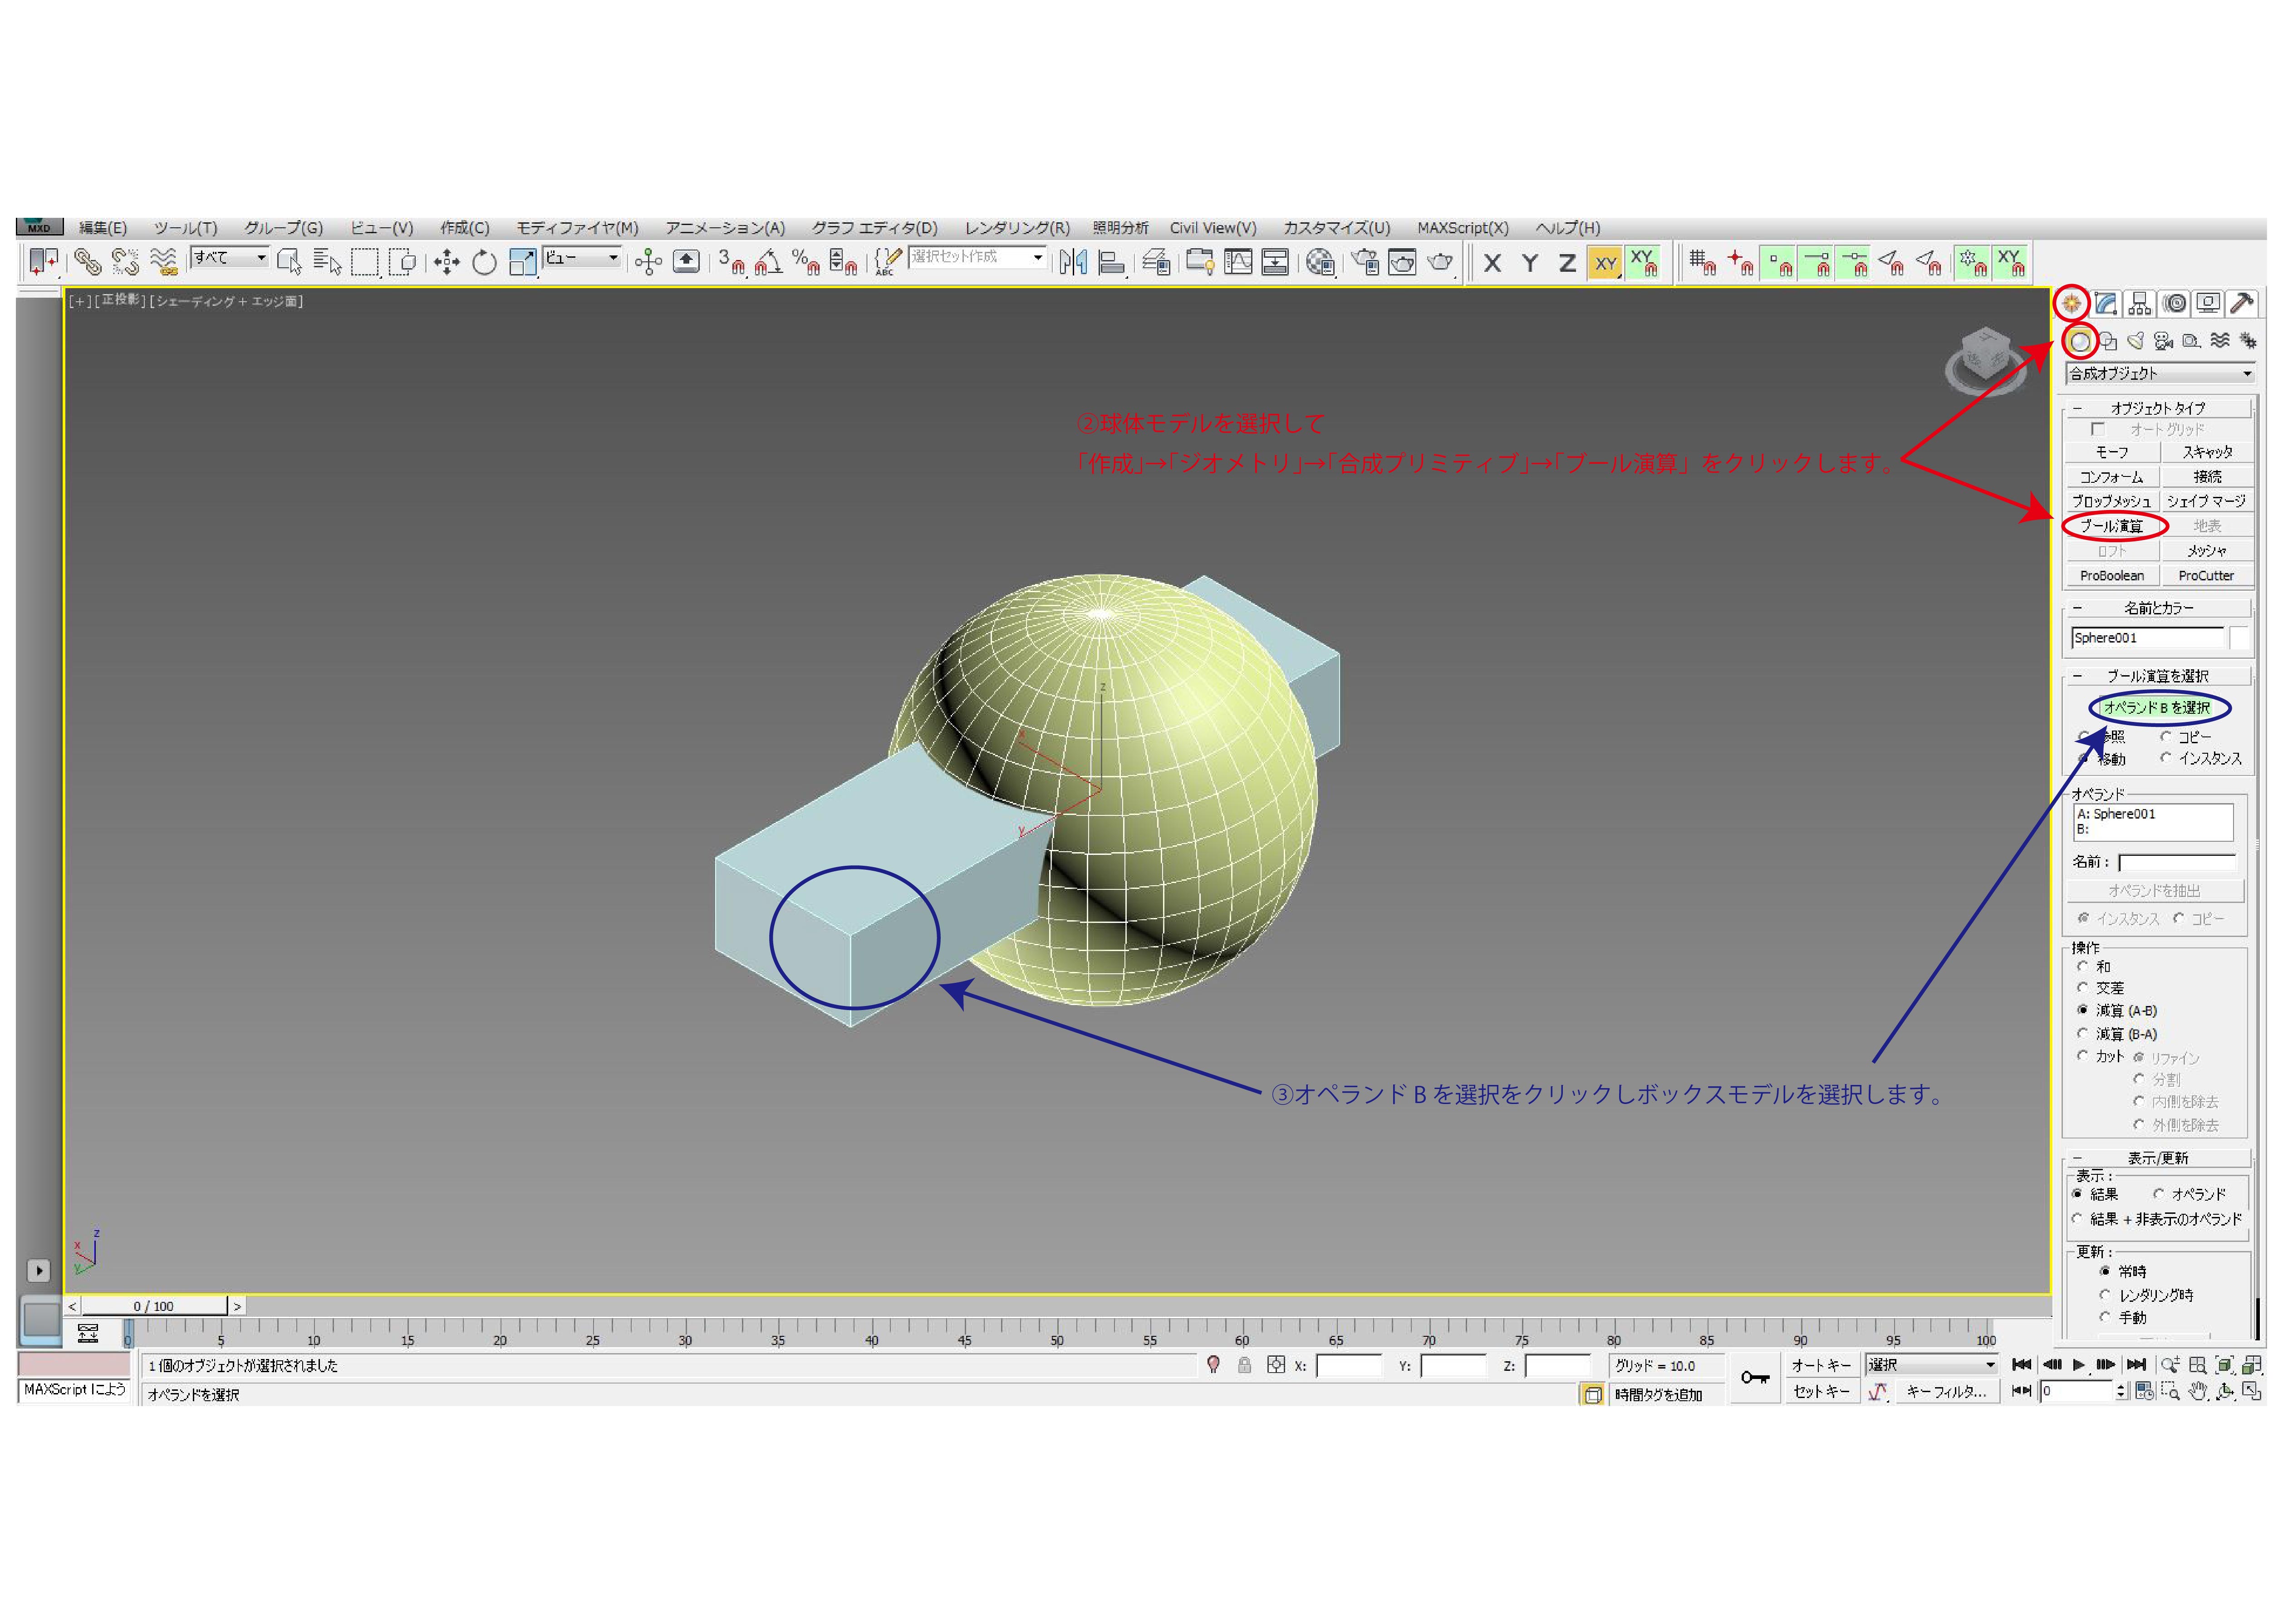The height and width of the screenshot is (1624, 2283).
Task: Select the Cameras category icon
Action: [2163, 341]
